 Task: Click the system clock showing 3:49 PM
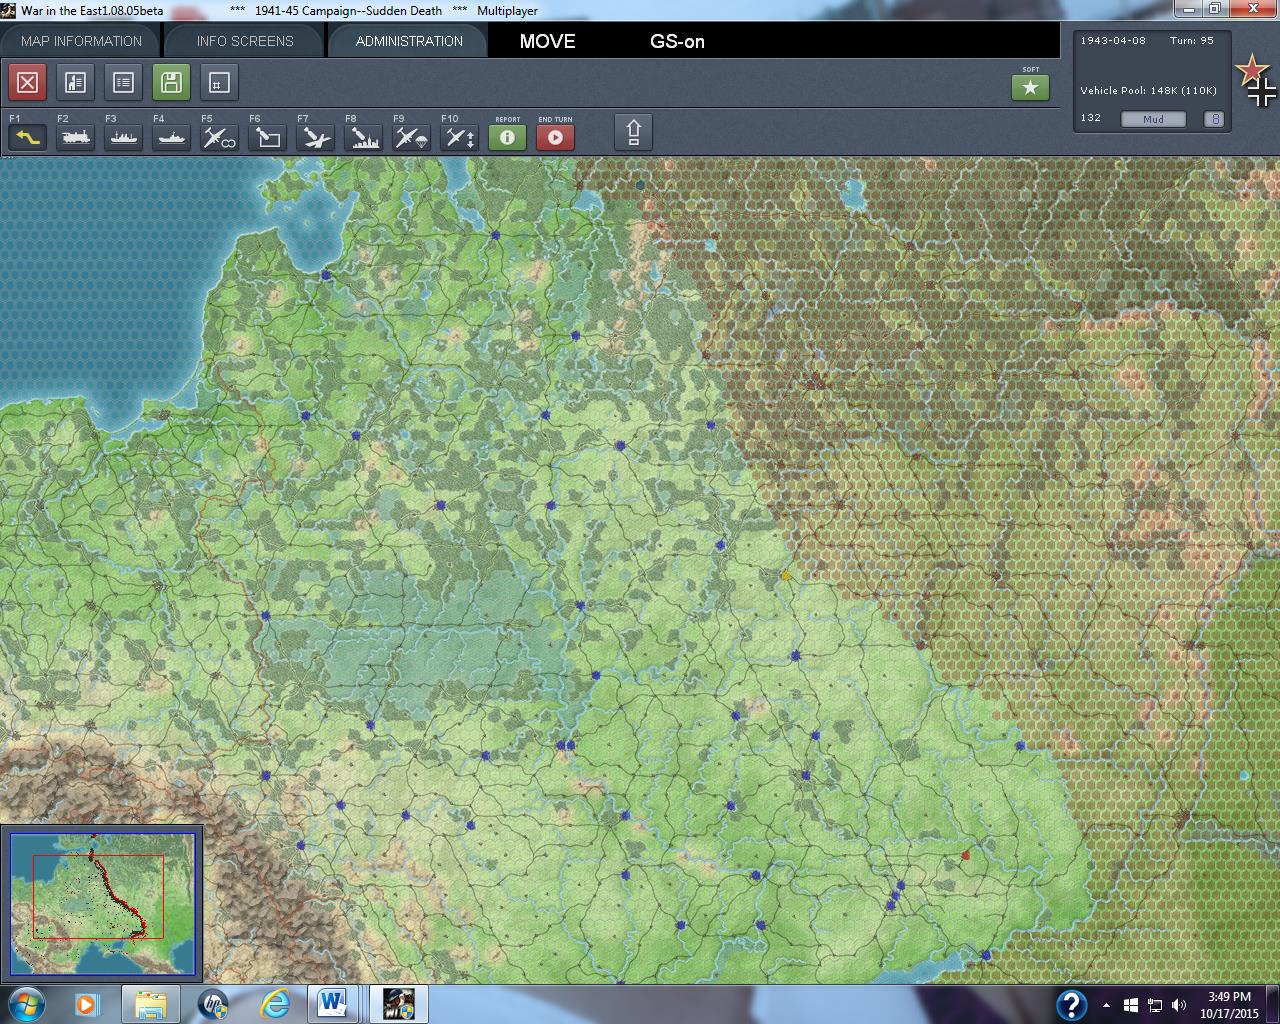pos(1229,997)
